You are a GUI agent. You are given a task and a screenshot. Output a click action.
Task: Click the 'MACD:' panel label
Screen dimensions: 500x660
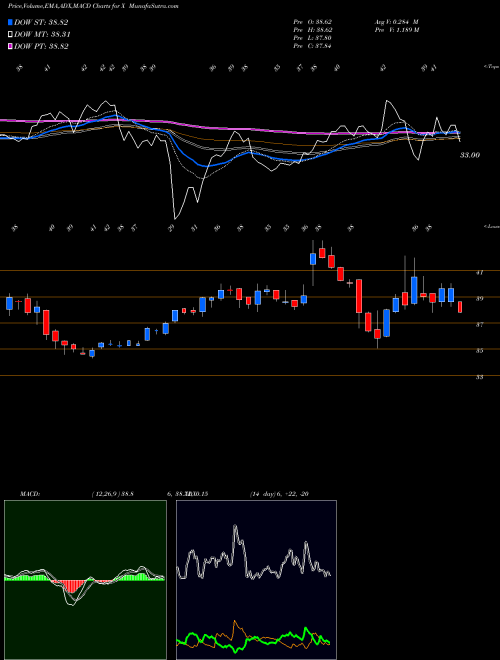click(30, 494)
